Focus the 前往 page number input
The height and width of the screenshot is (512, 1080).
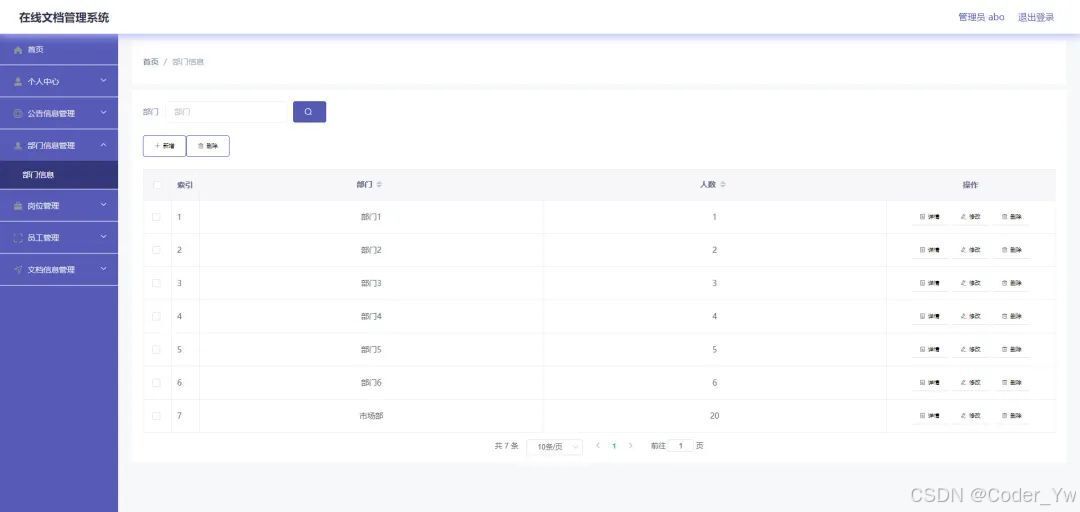pos(681,446)
